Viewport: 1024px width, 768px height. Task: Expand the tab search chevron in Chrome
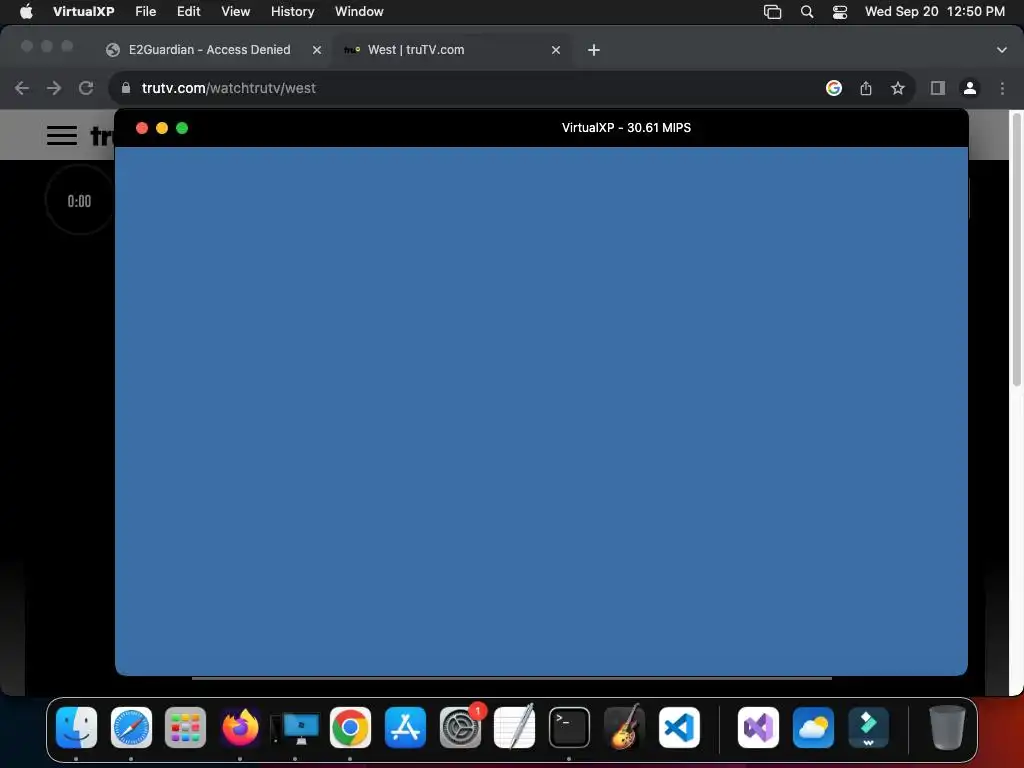[1002, 50]
